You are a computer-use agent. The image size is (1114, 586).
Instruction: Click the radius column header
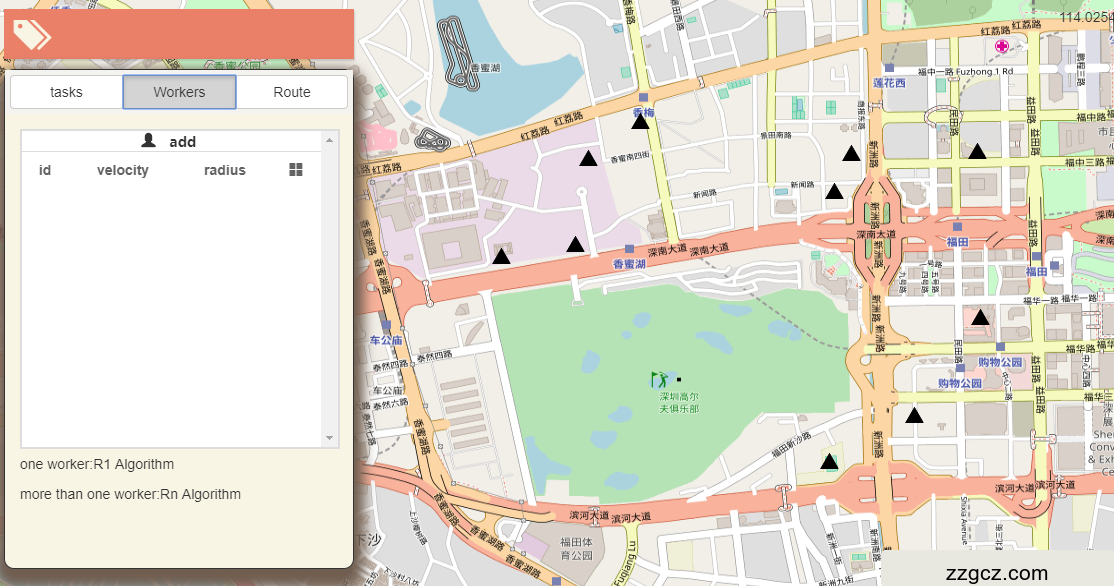224,170
